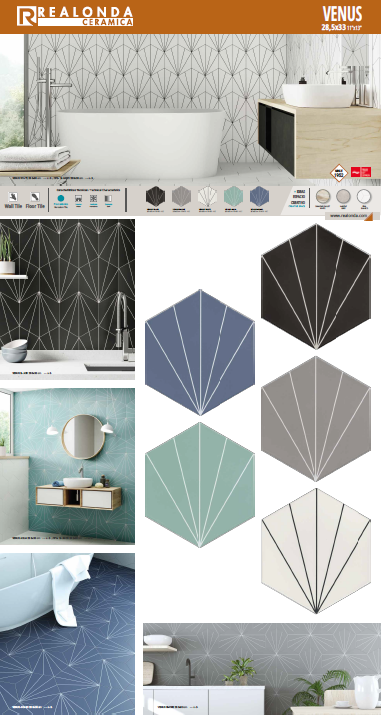This screenshot has width=381, height=717.
Task: Click the beige marble round finish sample
Action: point(322,196)
